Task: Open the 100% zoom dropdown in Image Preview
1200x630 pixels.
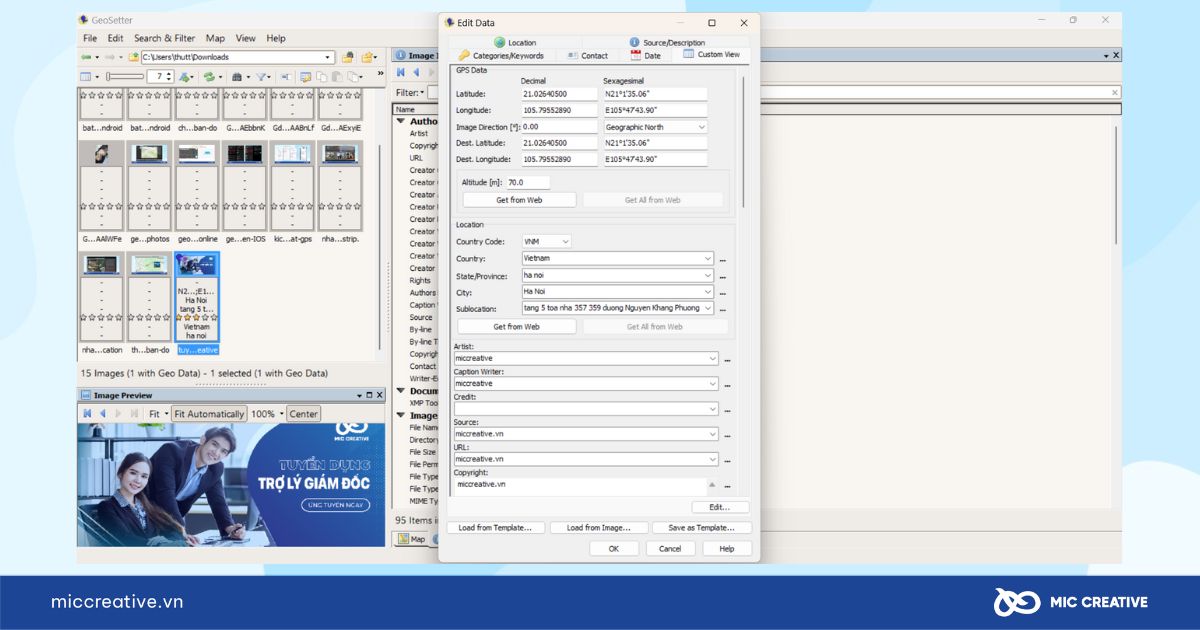Action: pyautogui.click(x=283, y=414)
